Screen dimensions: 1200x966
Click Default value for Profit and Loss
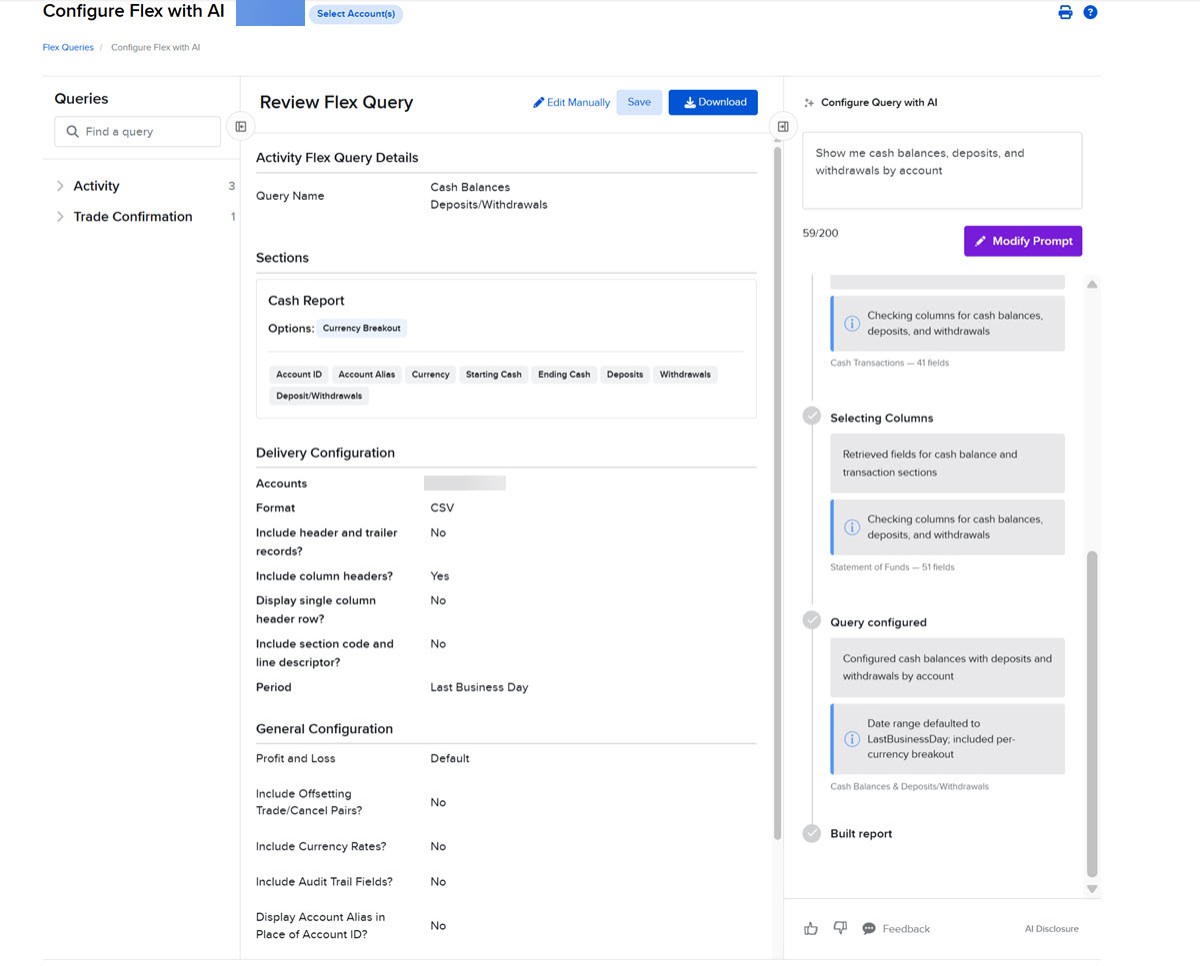tap(450, 758)
